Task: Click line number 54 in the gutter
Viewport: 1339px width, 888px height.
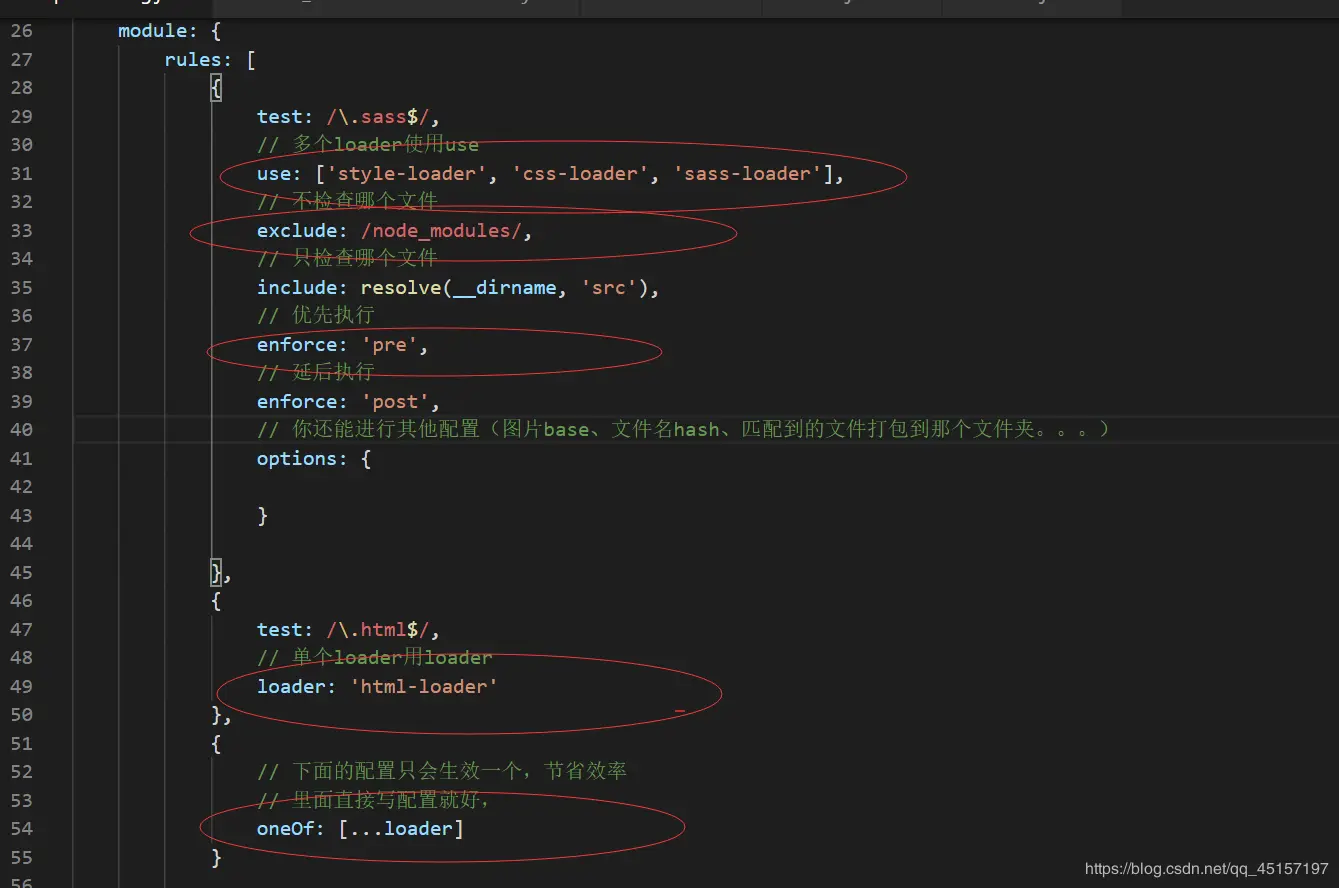Action: click(x=21, y=829)
